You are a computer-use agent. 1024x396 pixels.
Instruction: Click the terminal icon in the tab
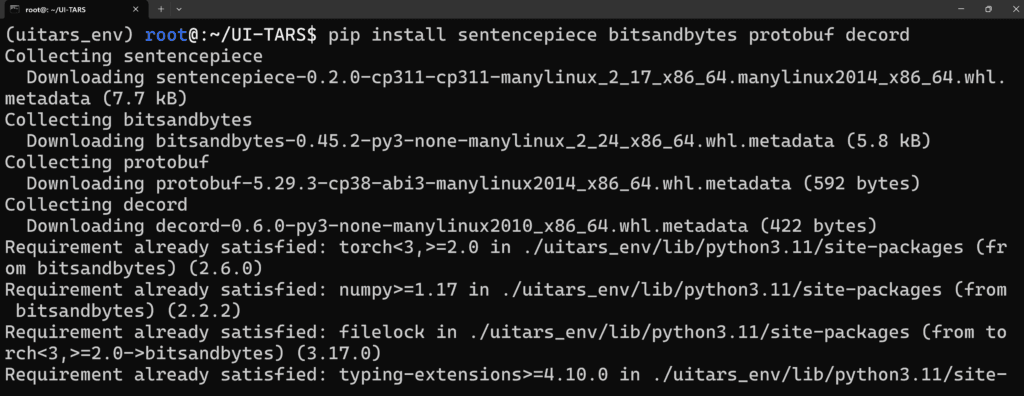point(15,9)
